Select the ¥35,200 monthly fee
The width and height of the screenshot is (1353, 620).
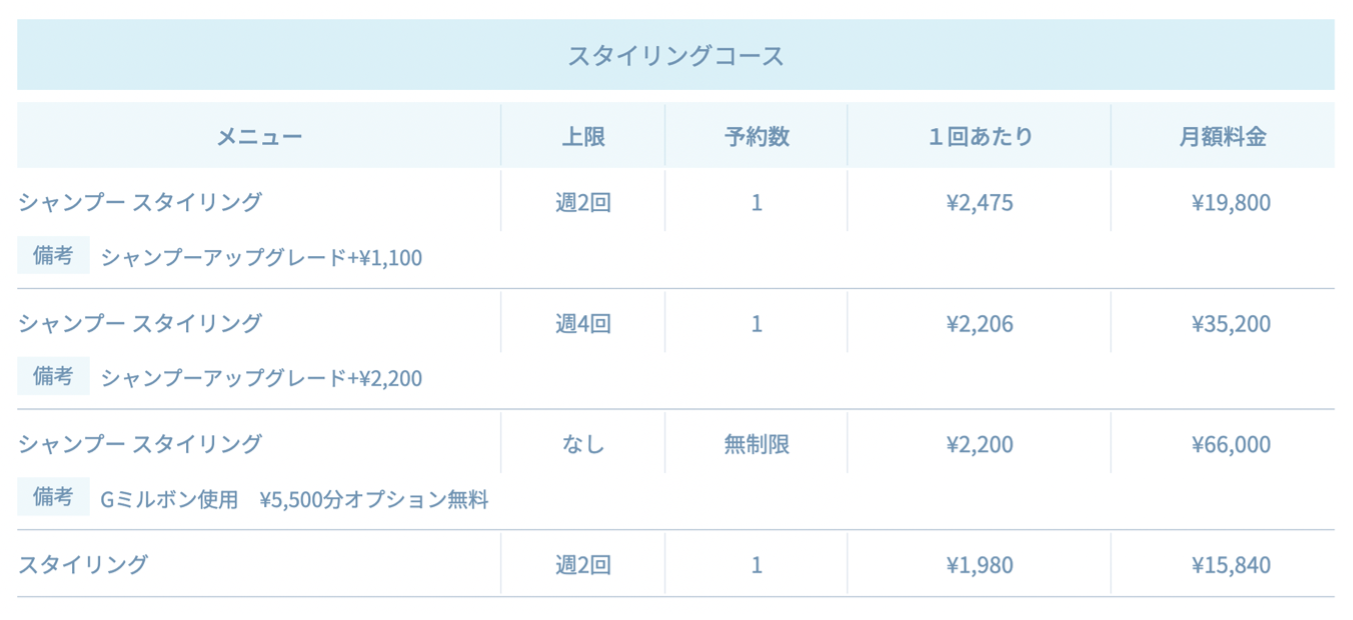click(1230, 324)
